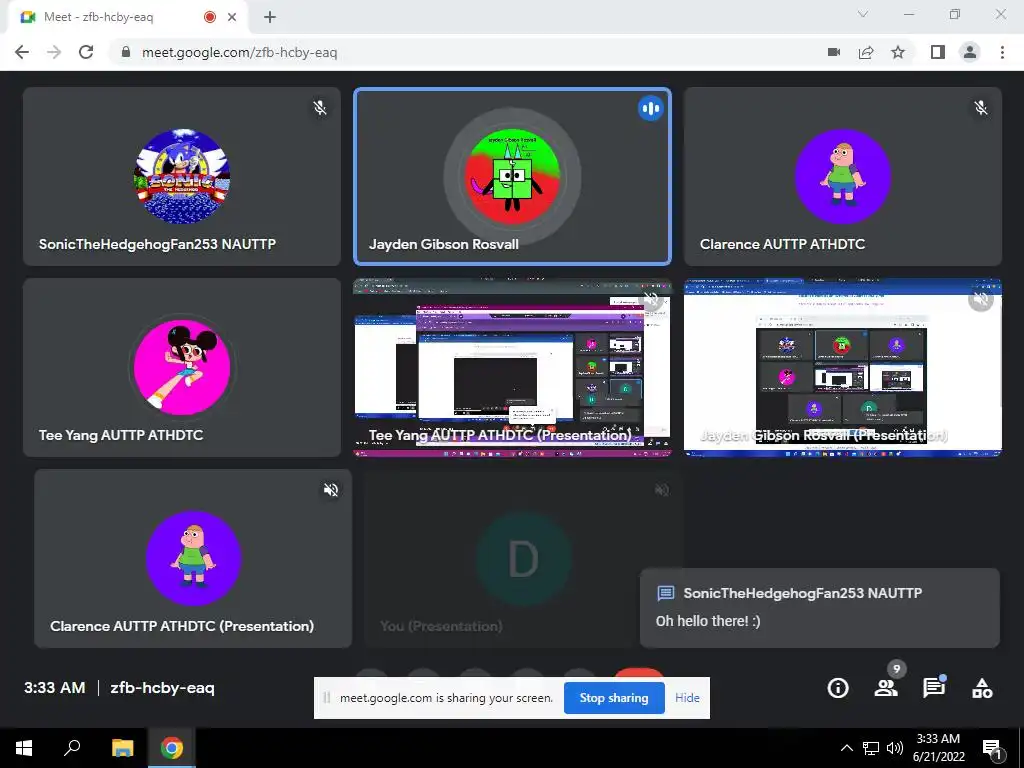Click muted mic icon on Clarence AUTTP ATHDTC tile
Image resolution: width=1024 pixels, height=768 pixels.
tap(981, 108)
